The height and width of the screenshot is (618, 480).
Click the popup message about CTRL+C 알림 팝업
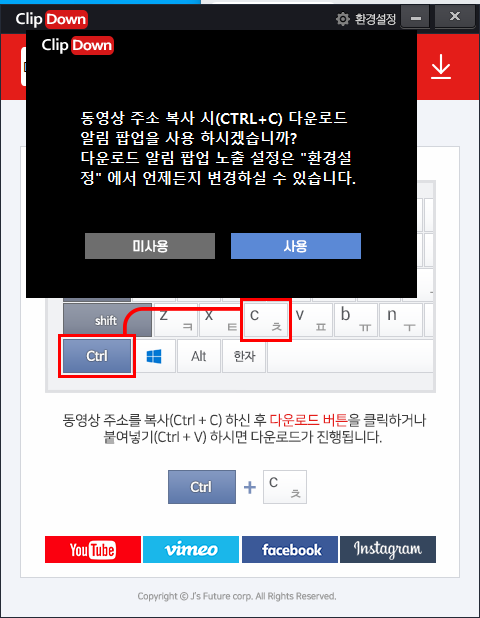pyautogui.click(x=218, y=148)
